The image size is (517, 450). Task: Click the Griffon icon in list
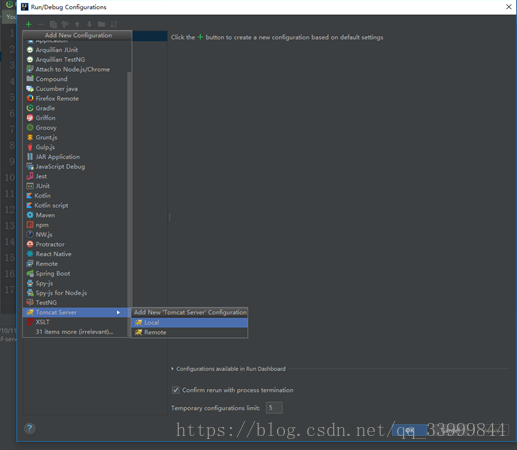30,118
